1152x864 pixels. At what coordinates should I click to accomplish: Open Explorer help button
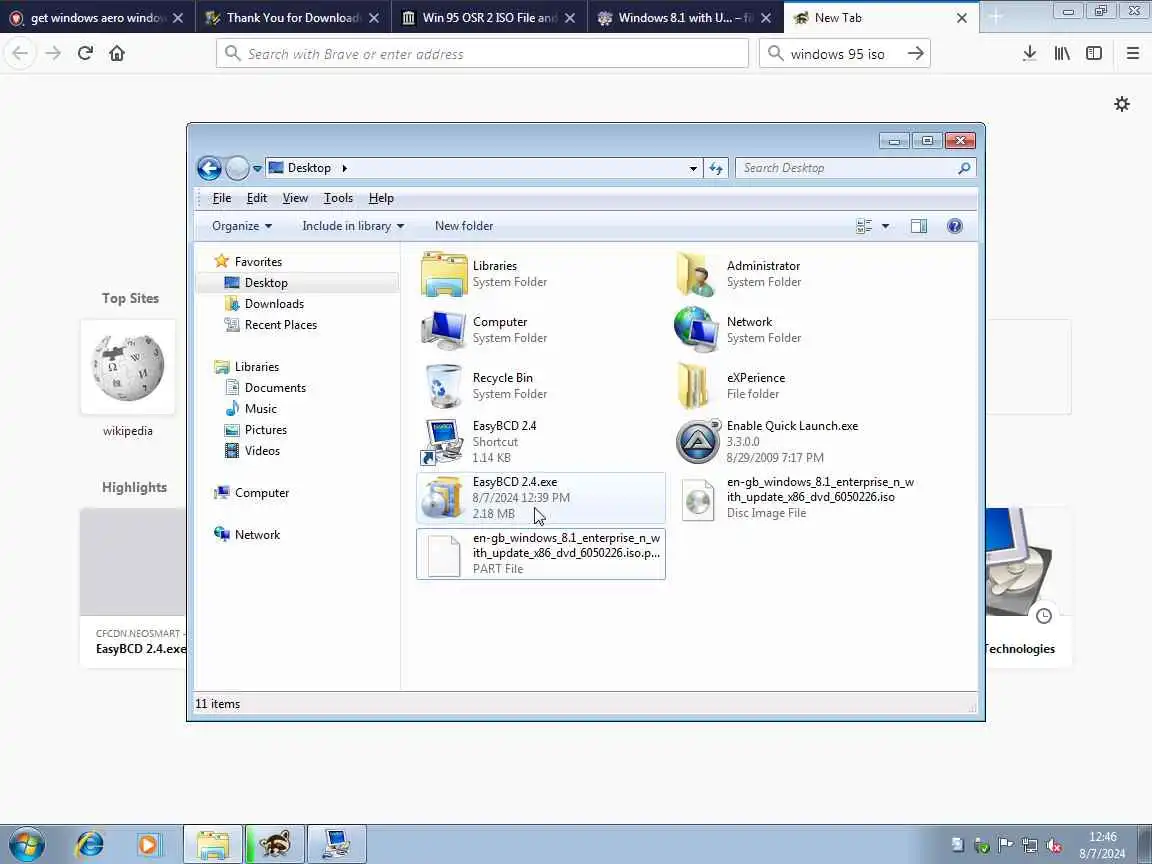[954, 226]
